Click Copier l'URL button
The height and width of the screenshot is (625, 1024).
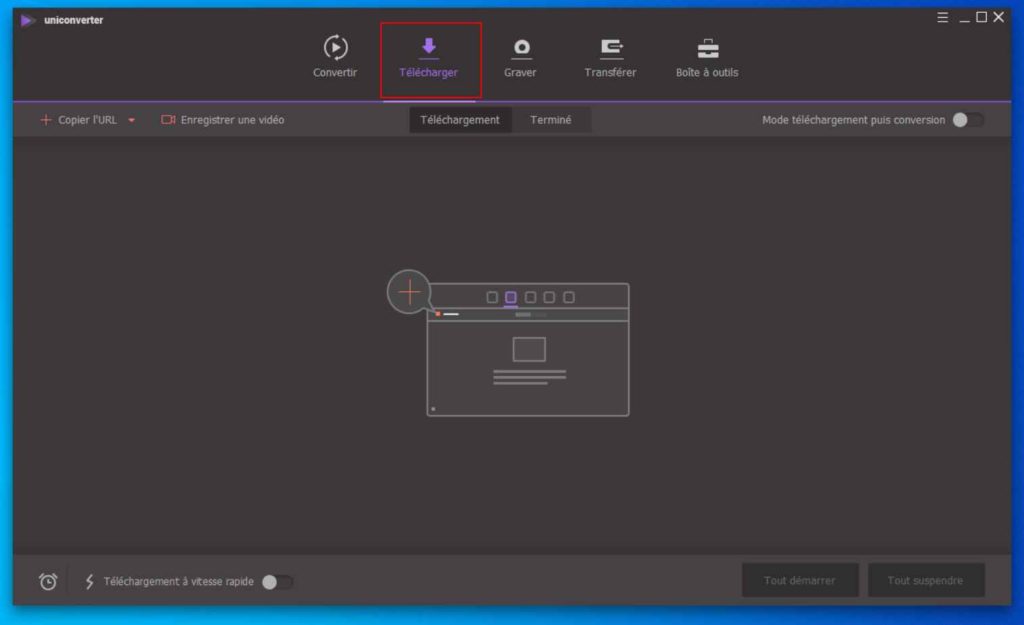pos(79,120)
